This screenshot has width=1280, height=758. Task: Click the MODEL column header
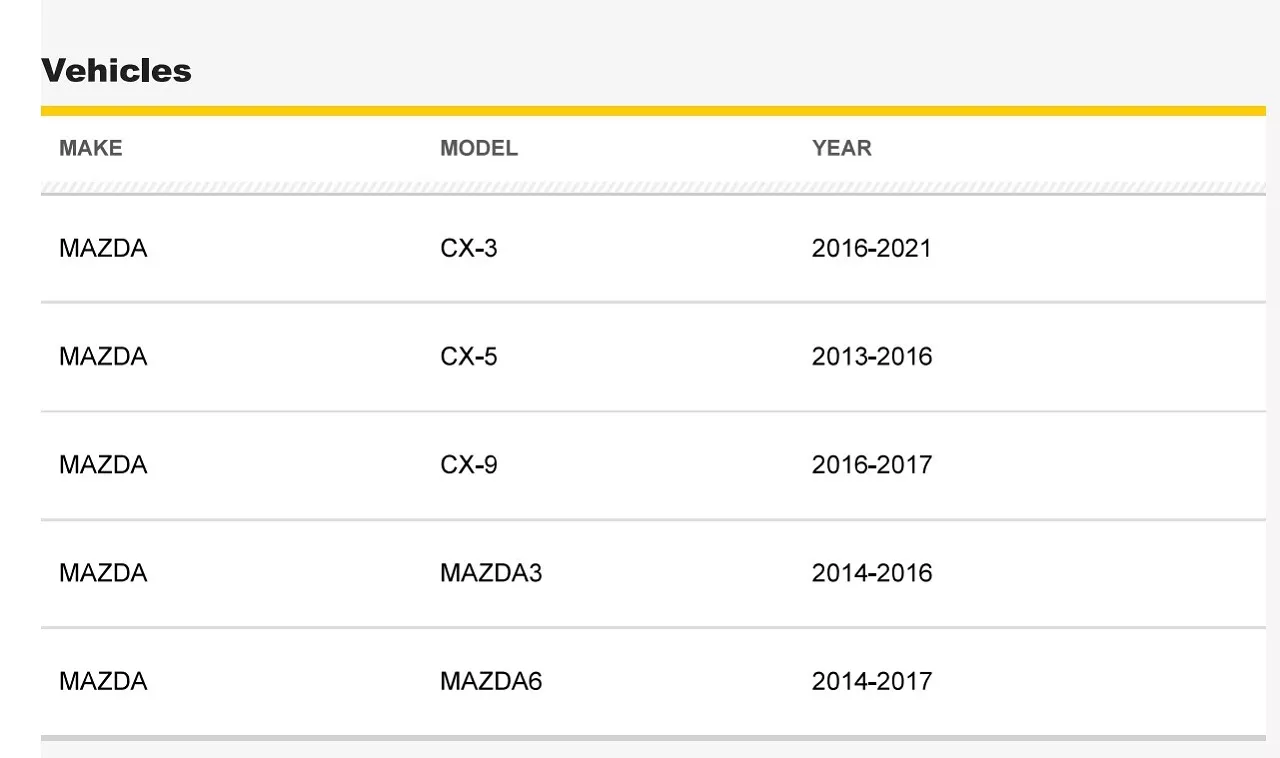[479, 148]
